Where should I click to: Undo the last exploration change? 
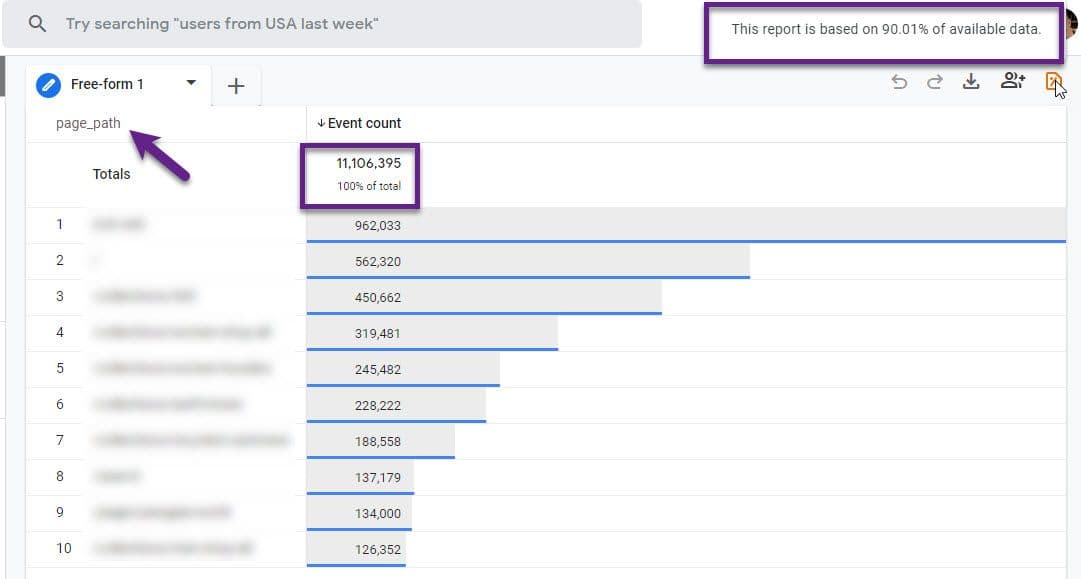(x=899, y=83)
